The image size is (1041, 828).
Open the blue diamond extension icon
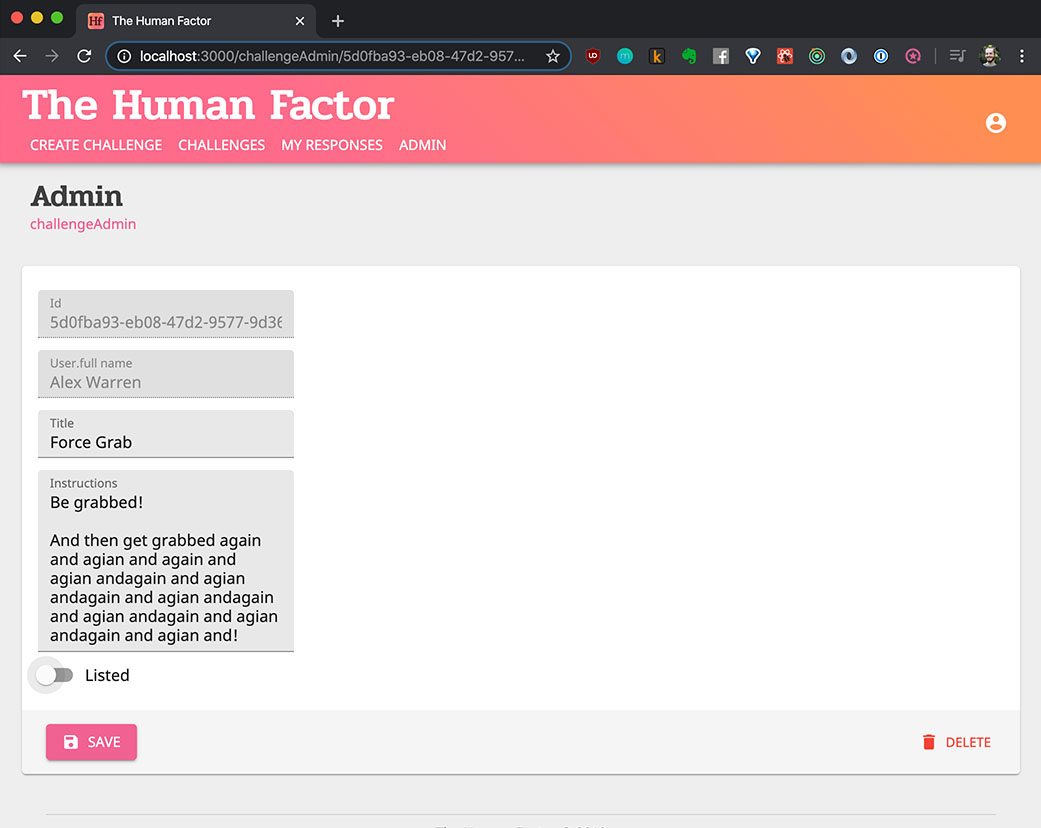pyautogui.click(x=753, y=56)
